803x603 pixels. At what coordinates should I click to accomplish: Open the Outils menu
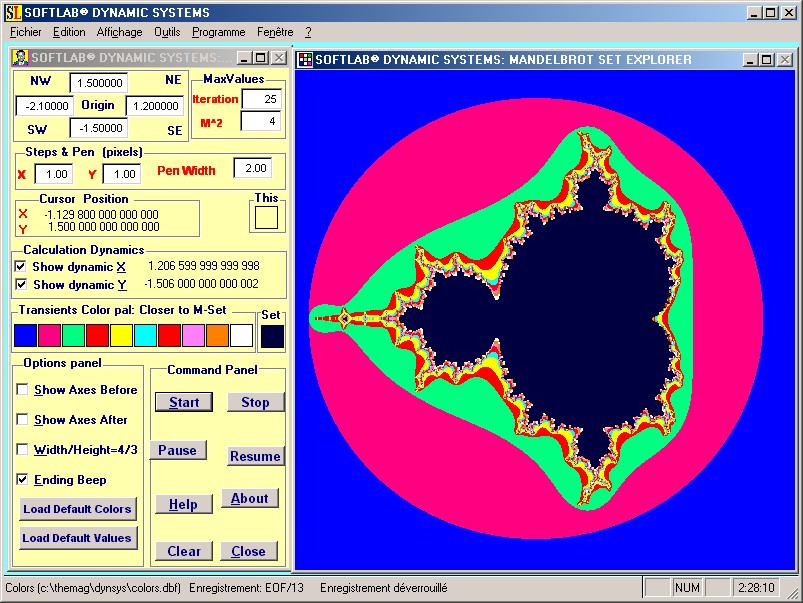[167, 32]
